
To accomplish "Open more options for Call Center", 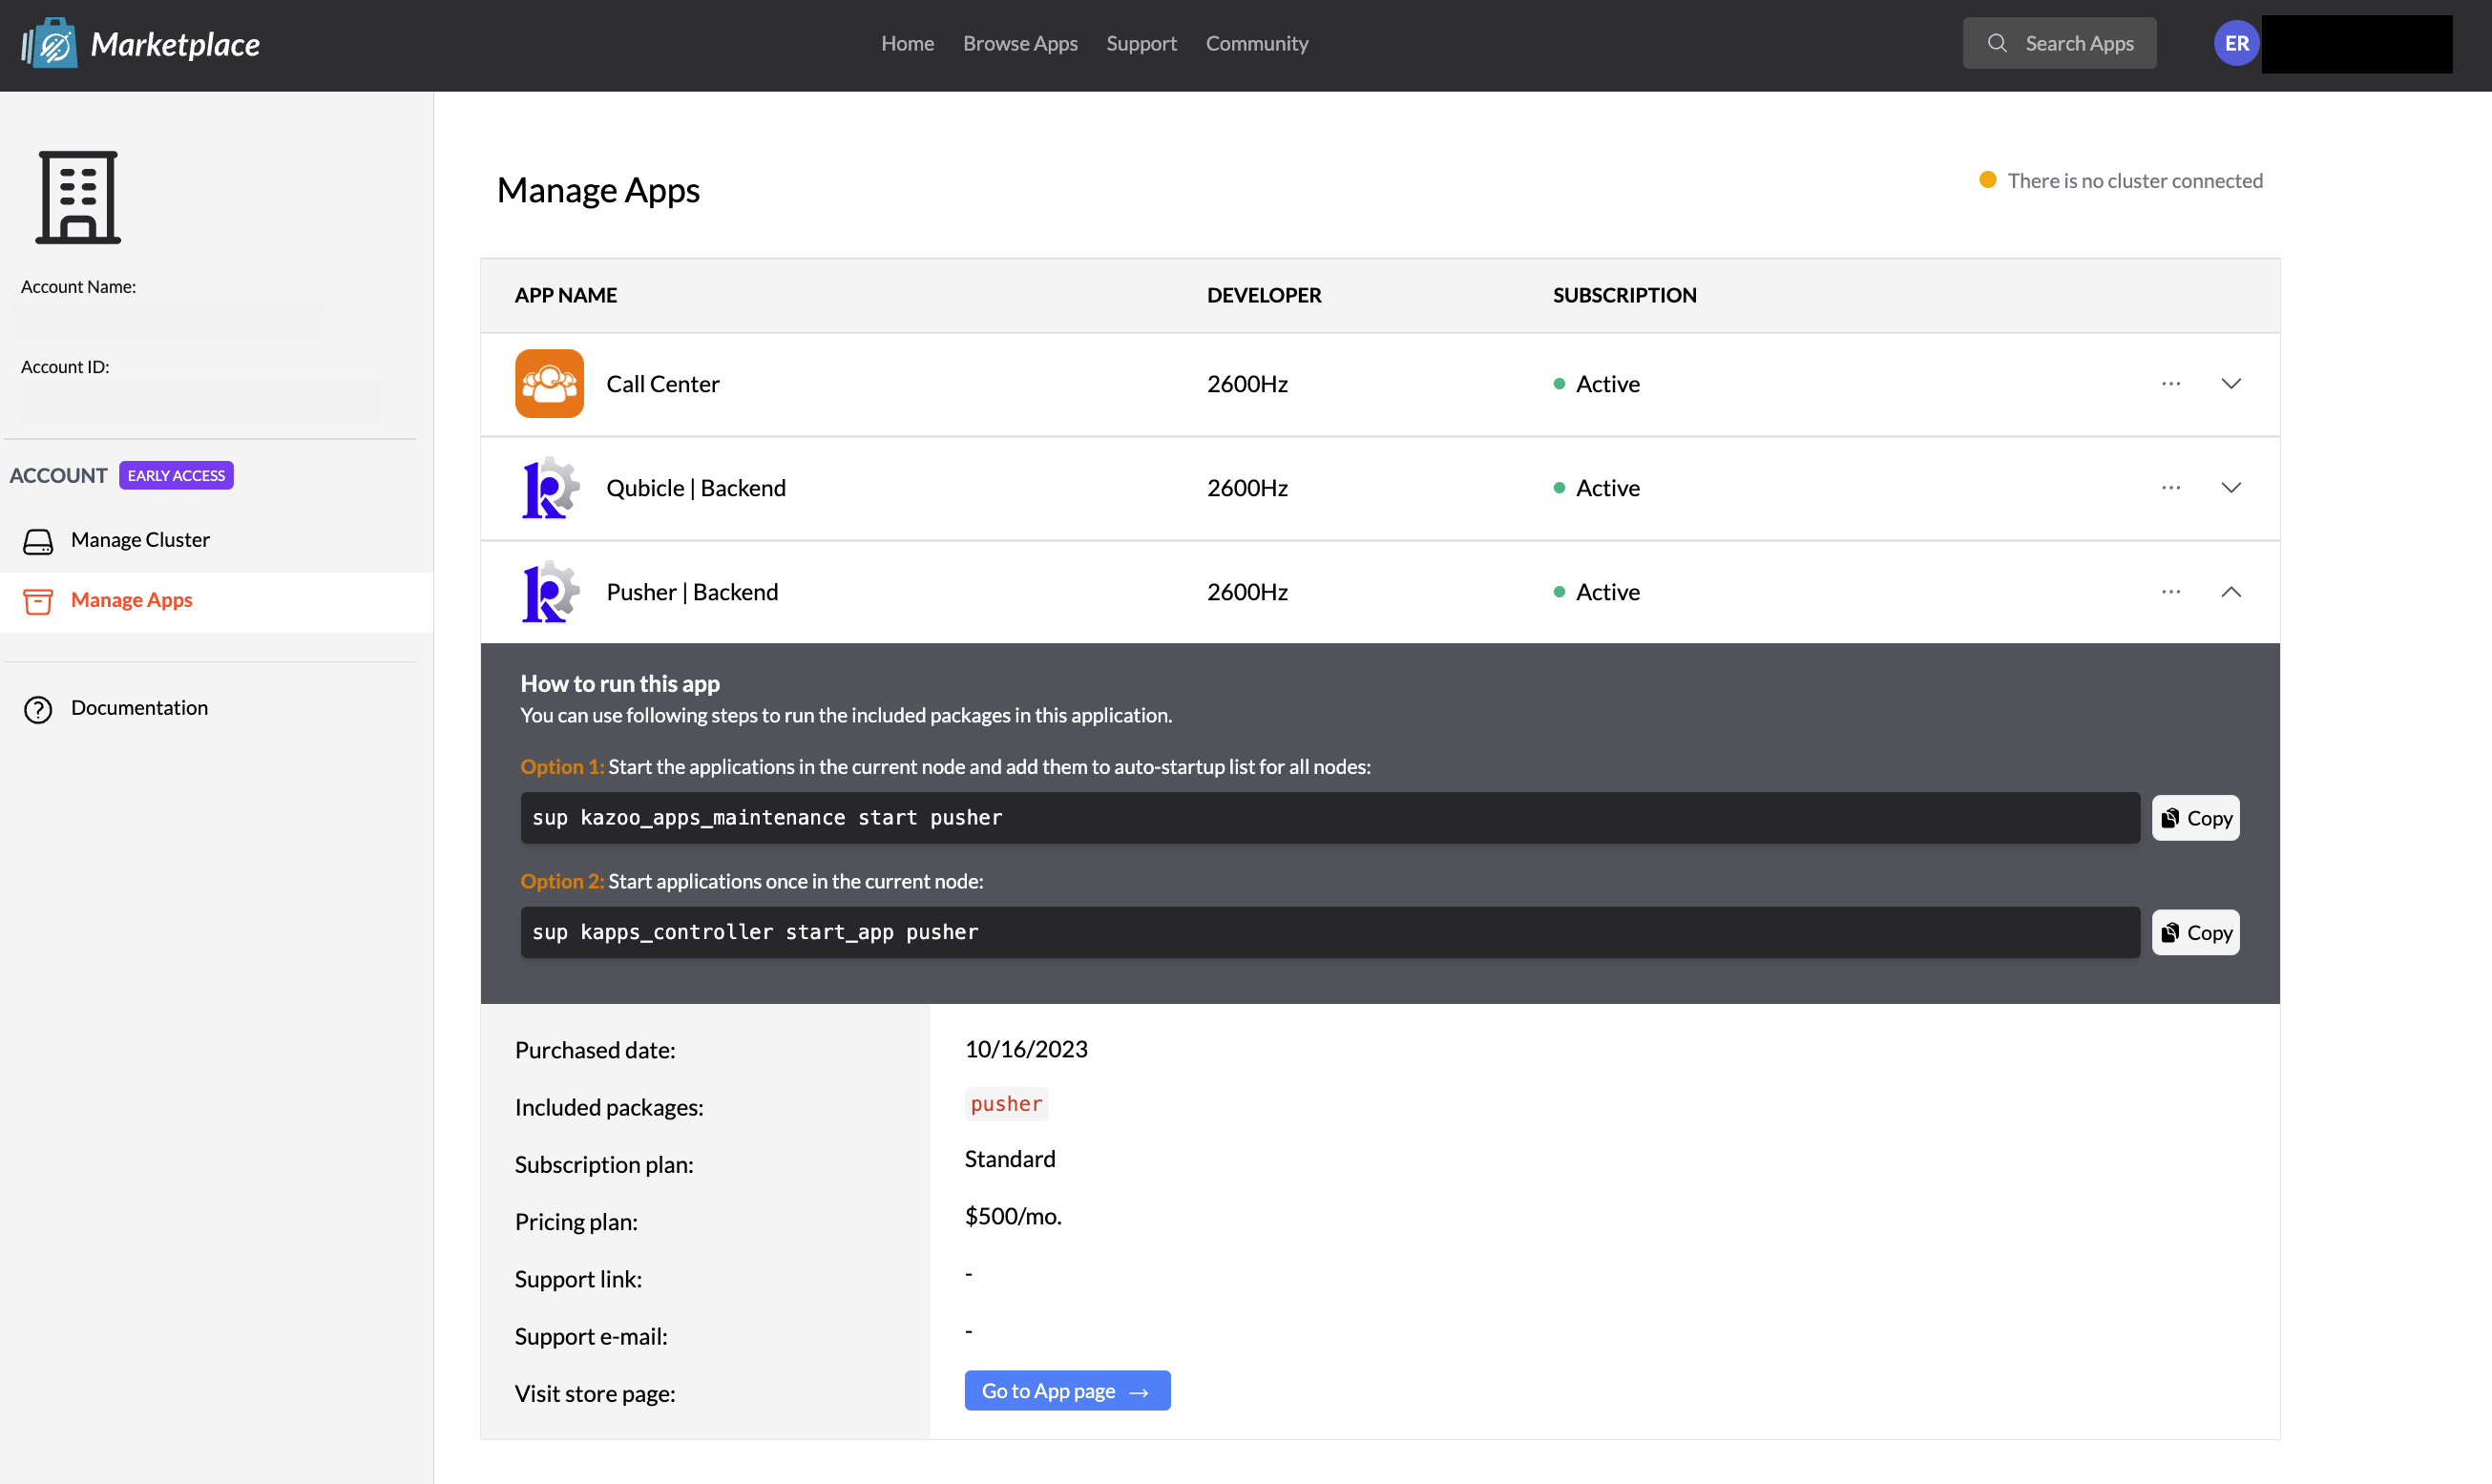I will click(2170, 384).
